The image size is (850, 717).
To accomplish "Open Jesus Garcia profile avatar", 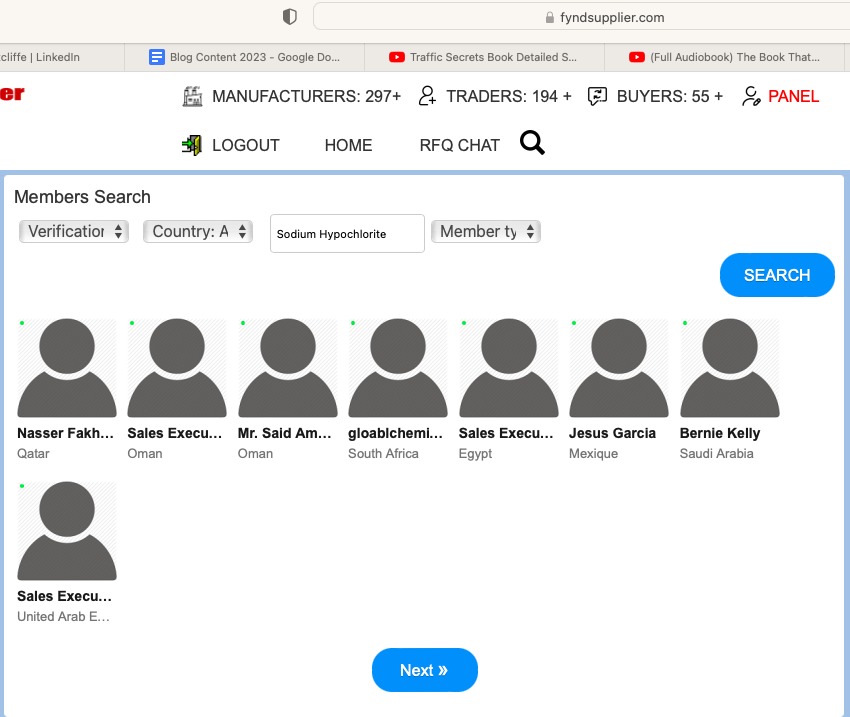I will click(x=619, y=368).
